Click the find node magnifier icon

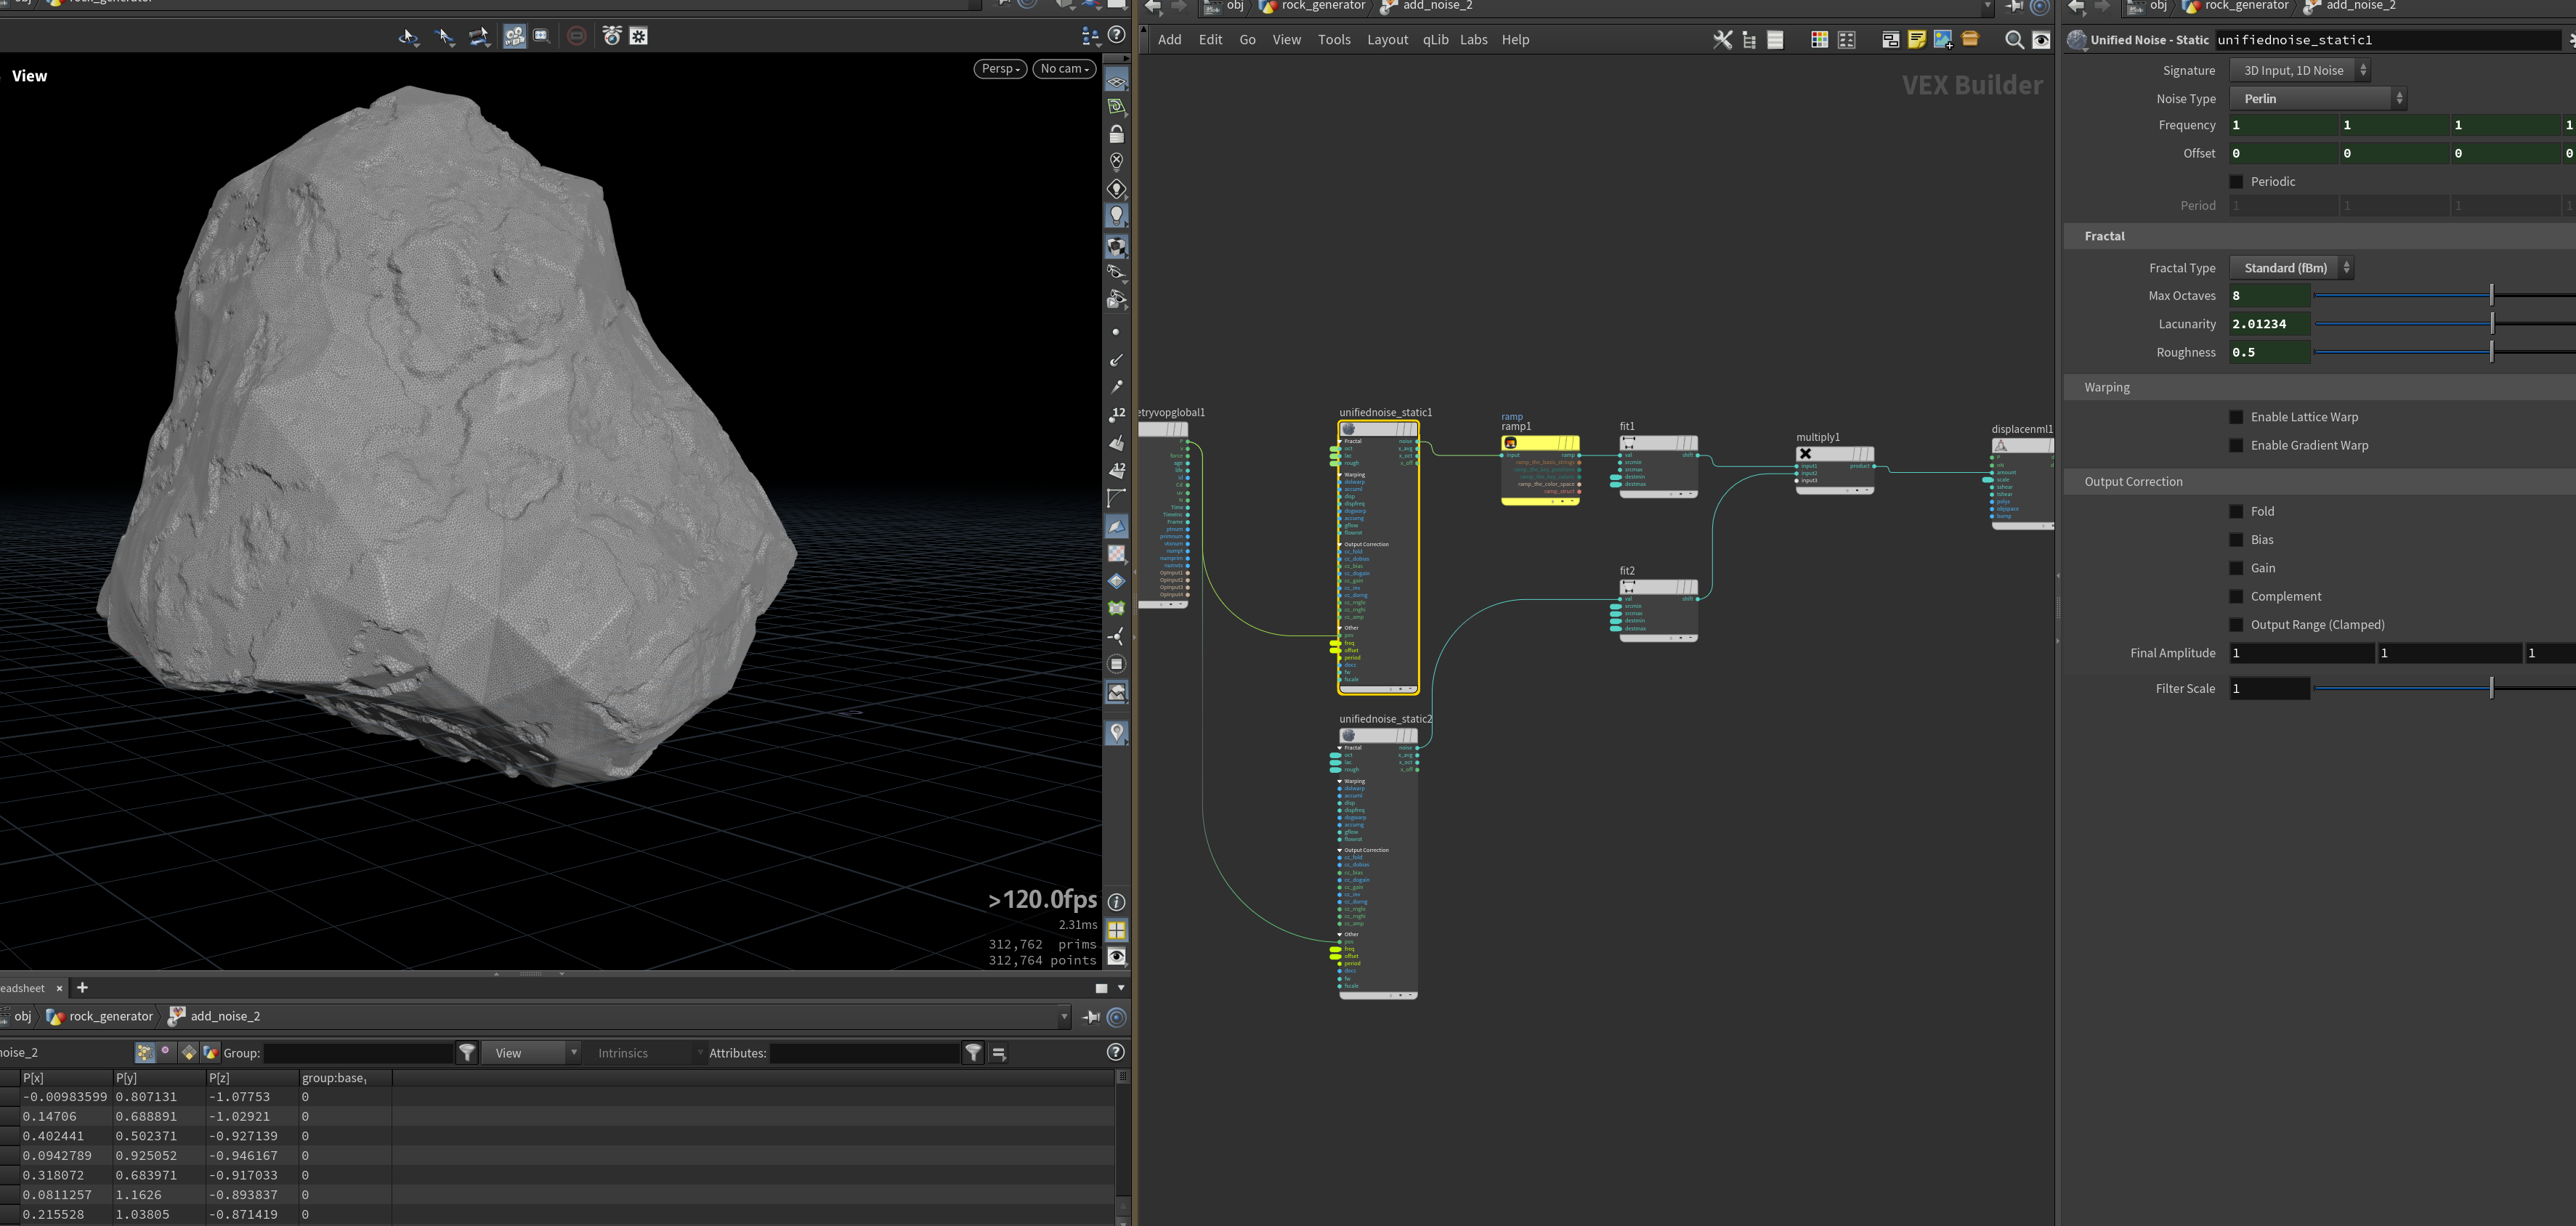click(x=2014, y=39)
